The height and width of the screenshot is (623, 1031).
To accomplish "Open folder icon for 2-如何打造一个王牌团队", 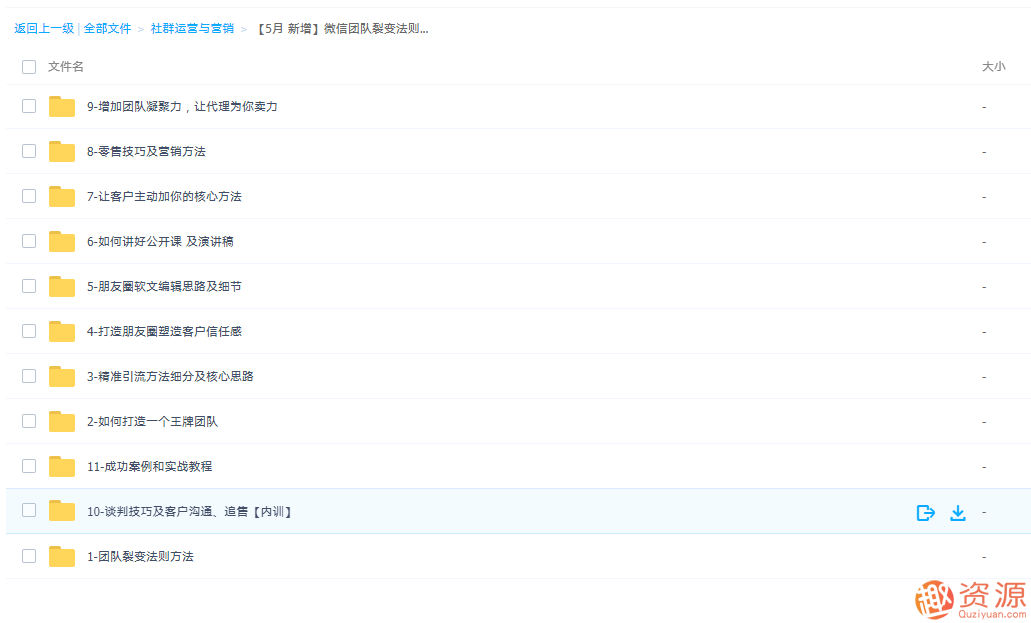I will pos(62,421).
